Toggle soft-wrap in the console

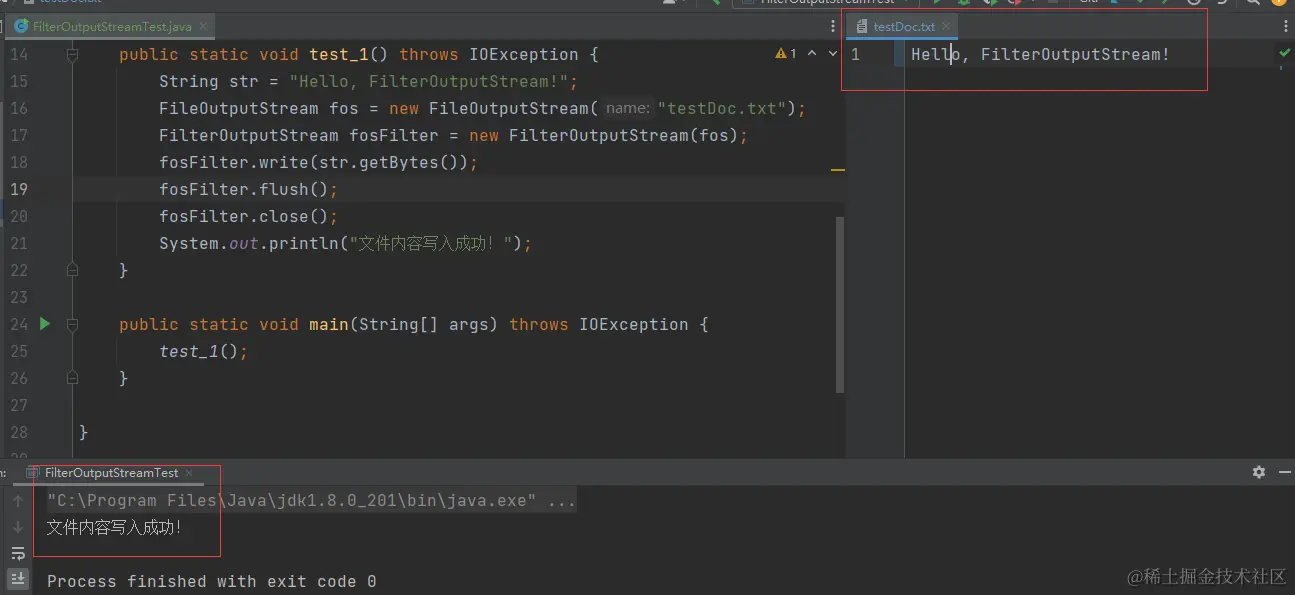(18, 553)
